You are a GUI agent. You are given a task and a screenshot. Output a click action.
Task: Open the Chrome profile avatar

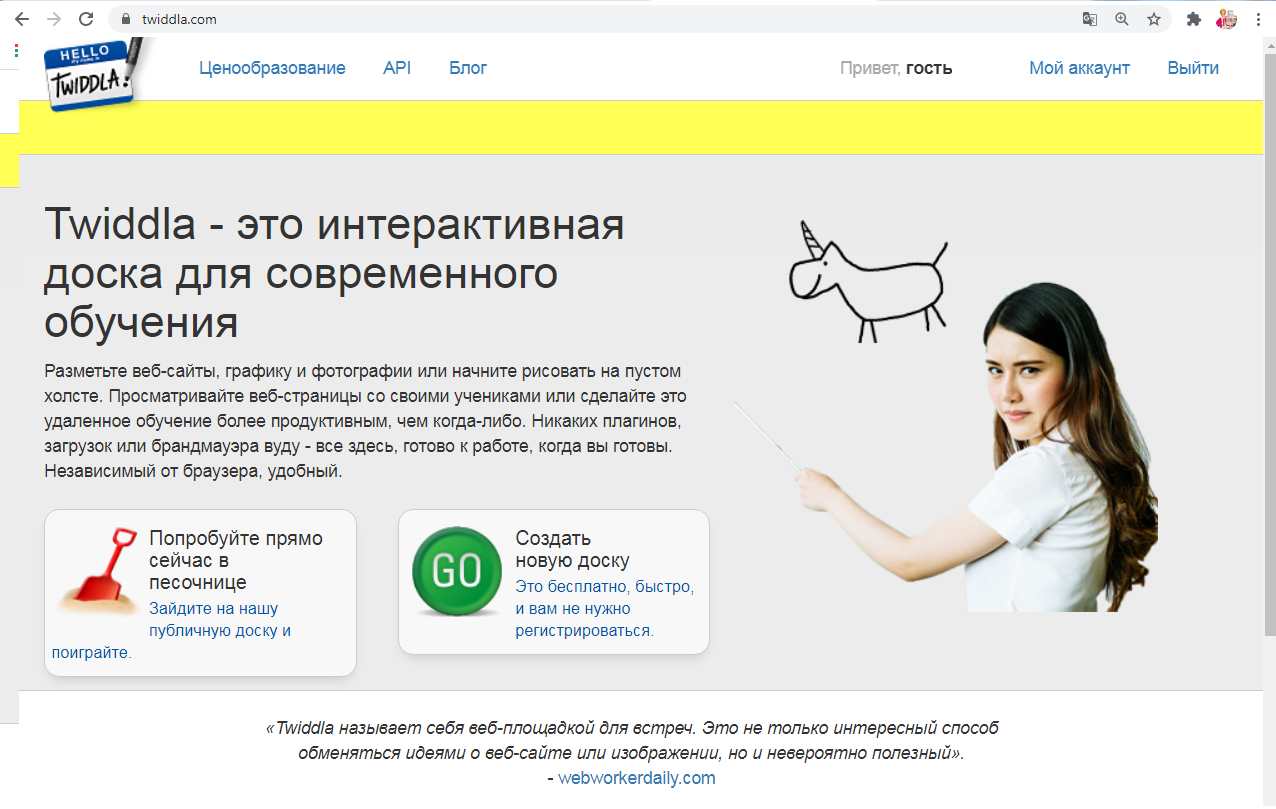pos(1227,19)
